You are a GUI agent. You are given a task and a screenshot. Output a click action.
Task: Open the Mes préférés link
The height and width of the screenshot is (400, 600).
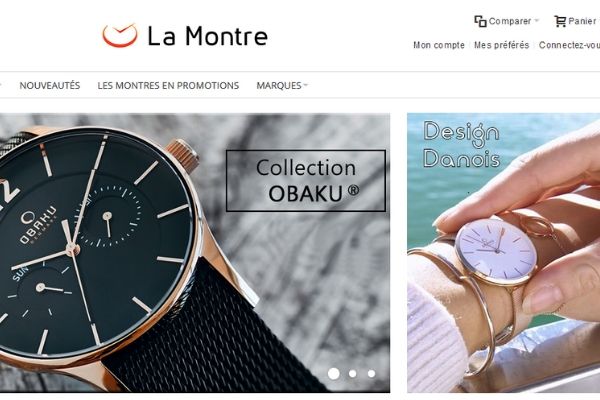pyautogui.click(x=501, y=45)
